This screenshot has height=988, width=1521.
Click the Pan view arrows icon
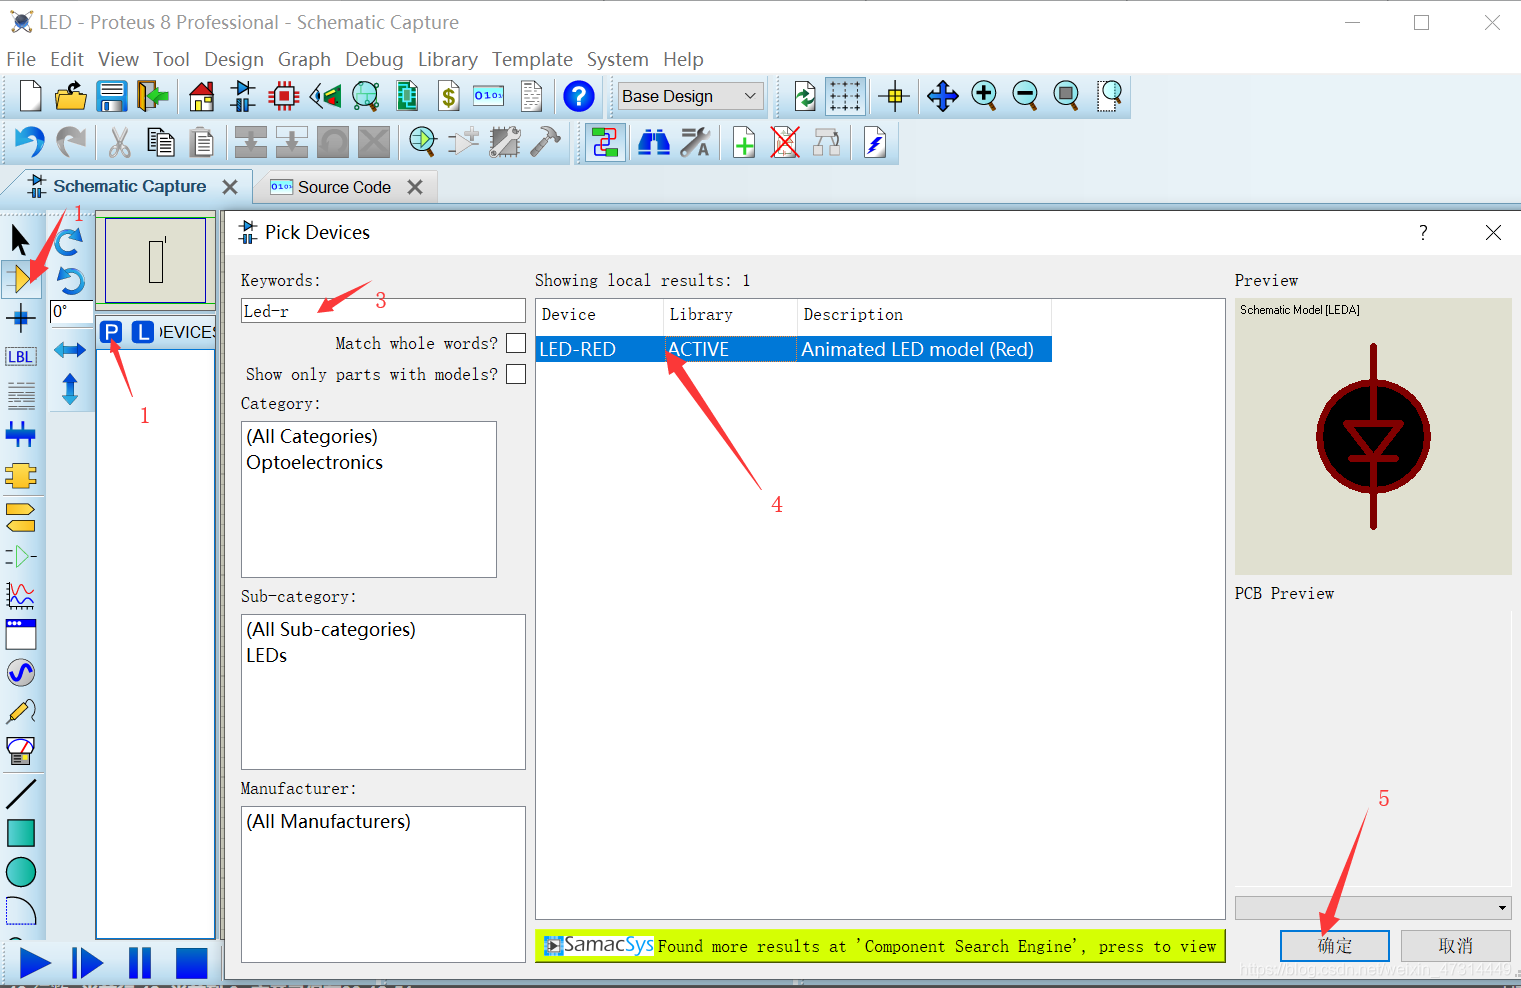pos(942,96)
